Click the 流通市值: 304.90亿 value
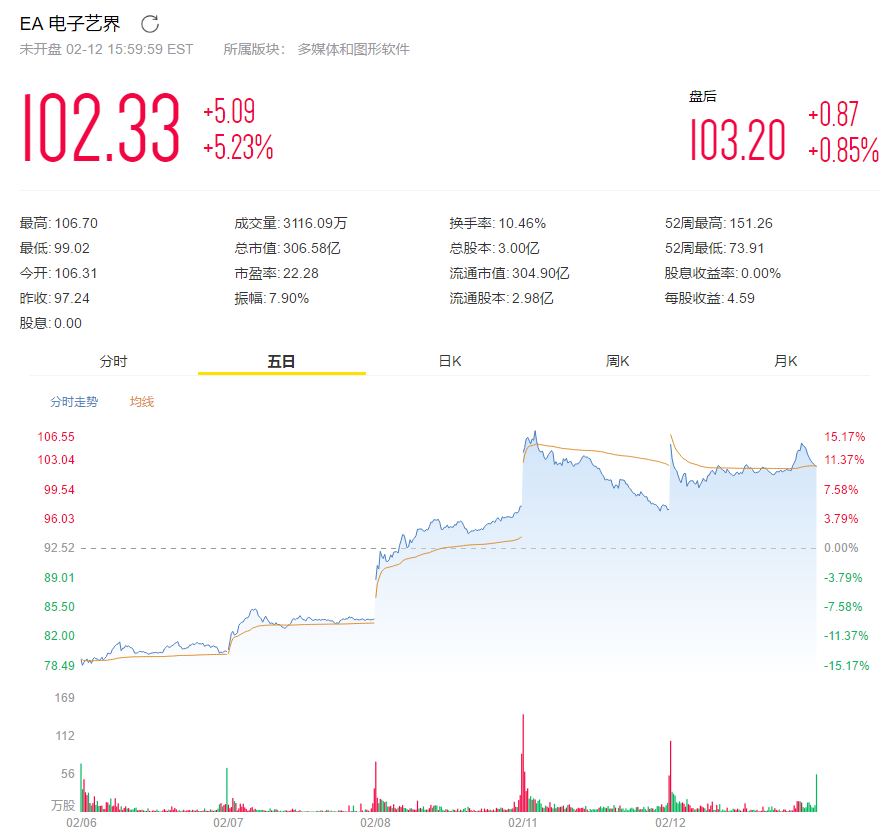Screen dimensions: 886x839 (x=510, y=273)
